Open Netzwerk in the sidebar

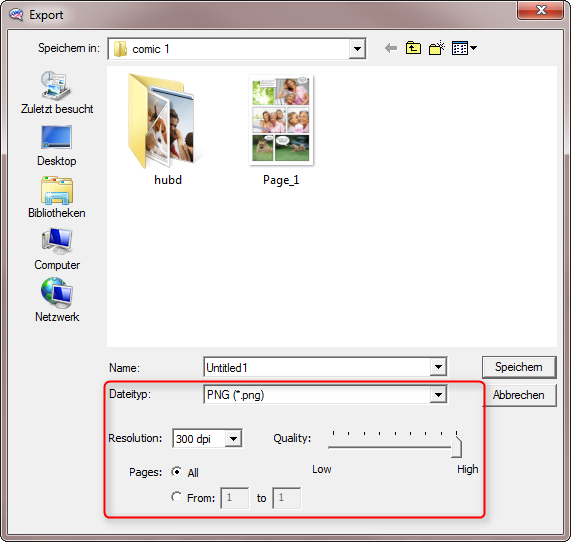pos(57,300)
